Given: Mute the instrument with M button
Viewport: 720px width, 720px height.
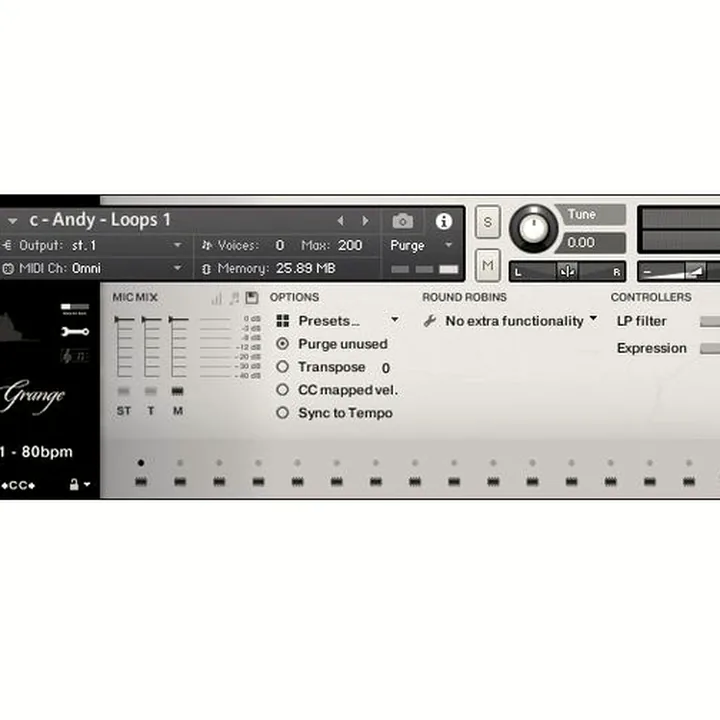Looking at the screenshot, I should tap(488, 265).
